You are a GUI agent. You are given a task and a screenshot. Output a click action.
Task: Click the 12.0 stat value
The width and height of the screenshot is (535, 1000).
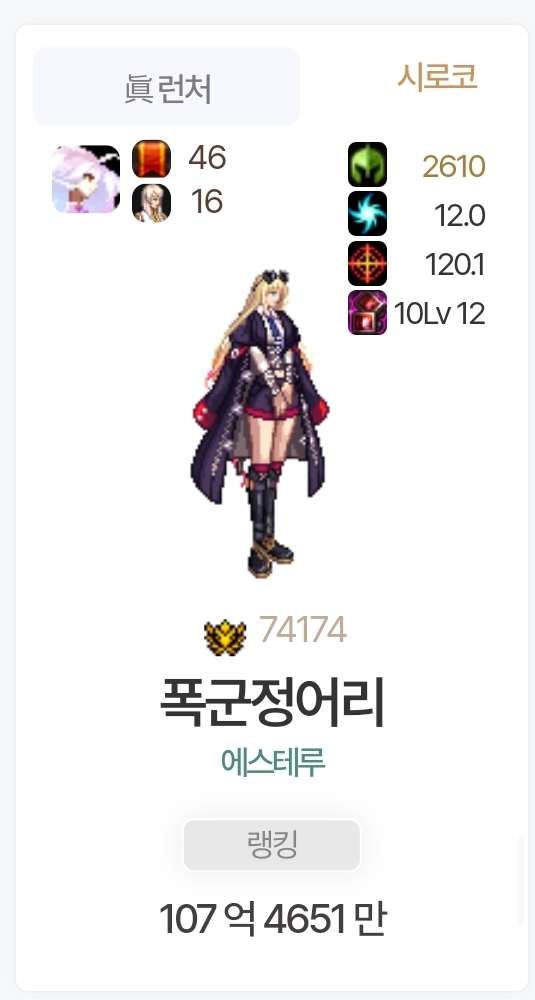460,216
